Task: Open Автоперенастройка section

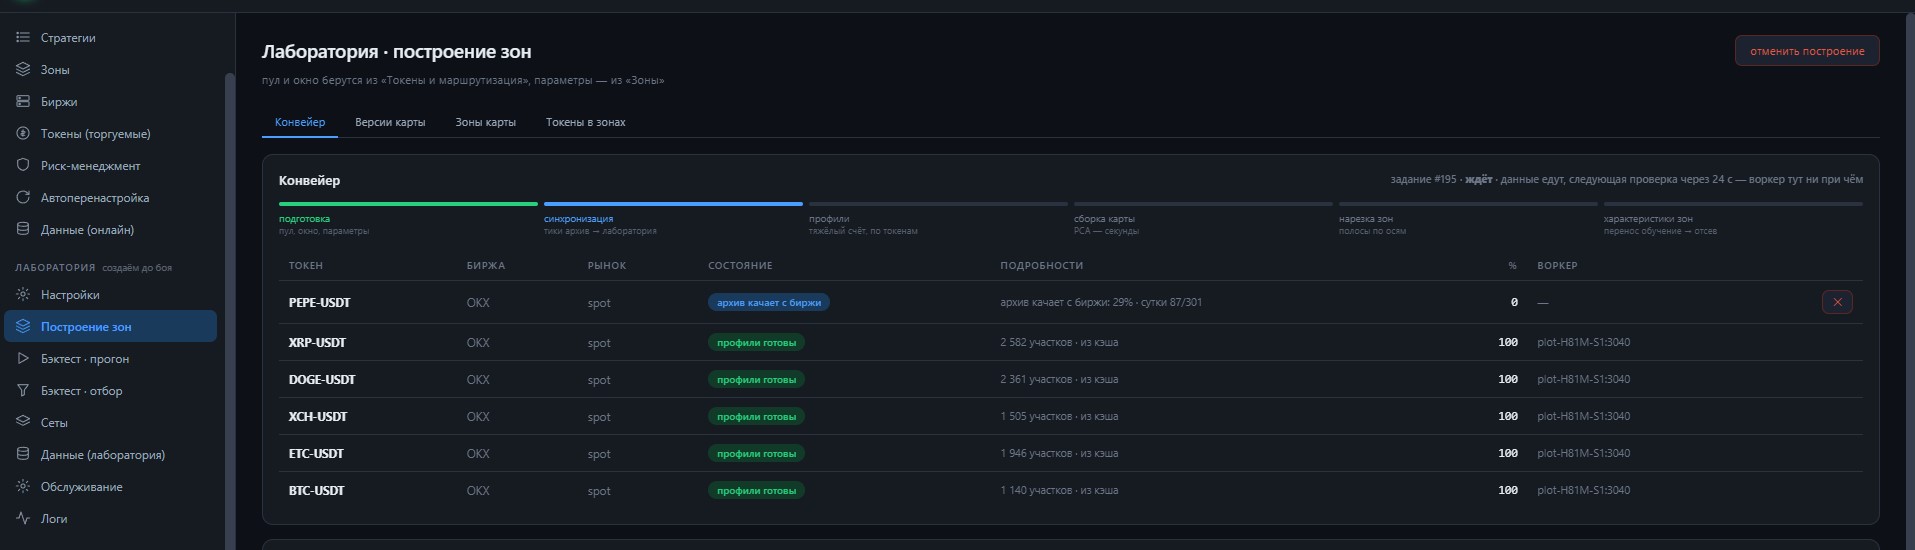Action: (110, 198)
